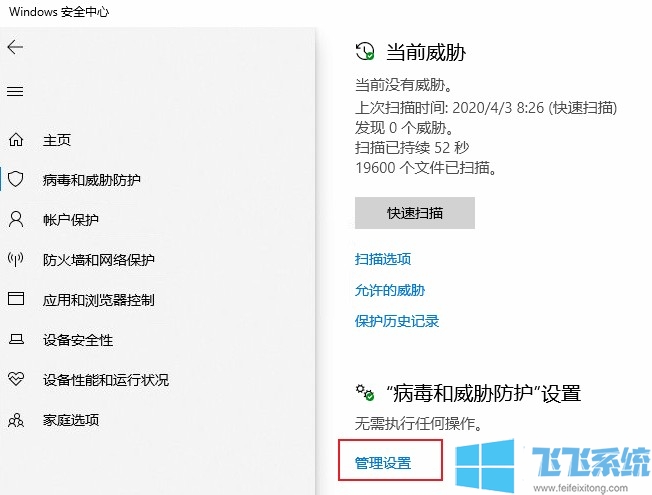This screenshot has width=652, height=495.
Task: Click the window icon for 应用和浏览器控制
Action: 15,299
